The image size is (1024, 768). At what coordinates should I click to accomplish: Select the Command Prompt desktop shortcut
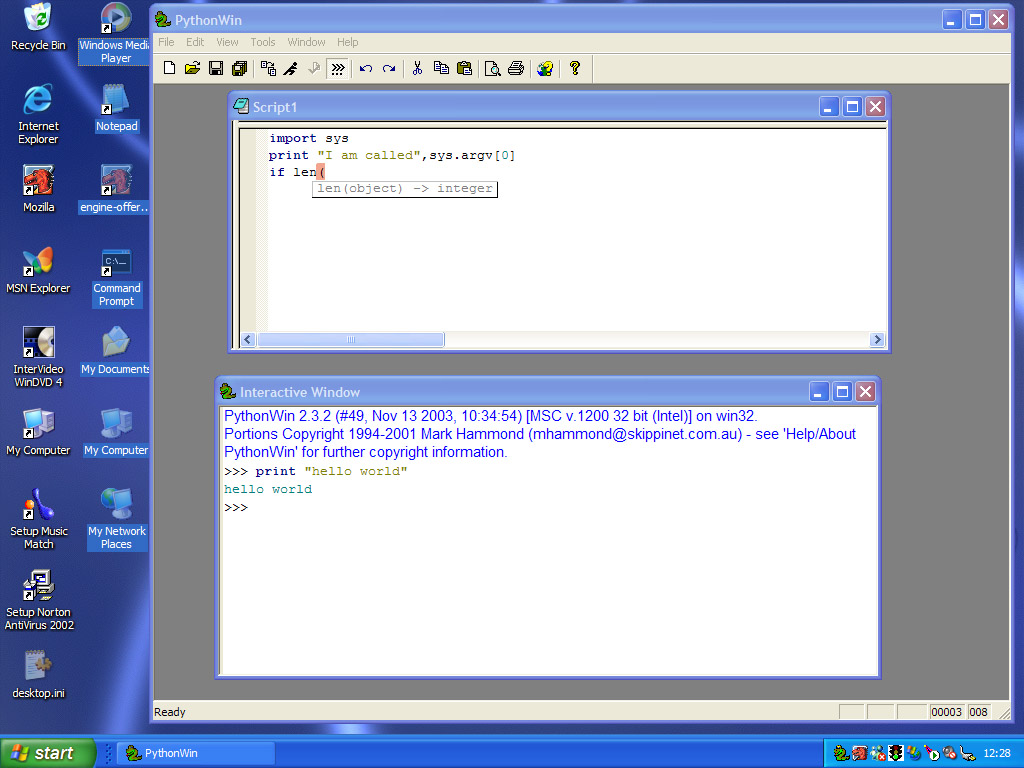tap(116, 277)
